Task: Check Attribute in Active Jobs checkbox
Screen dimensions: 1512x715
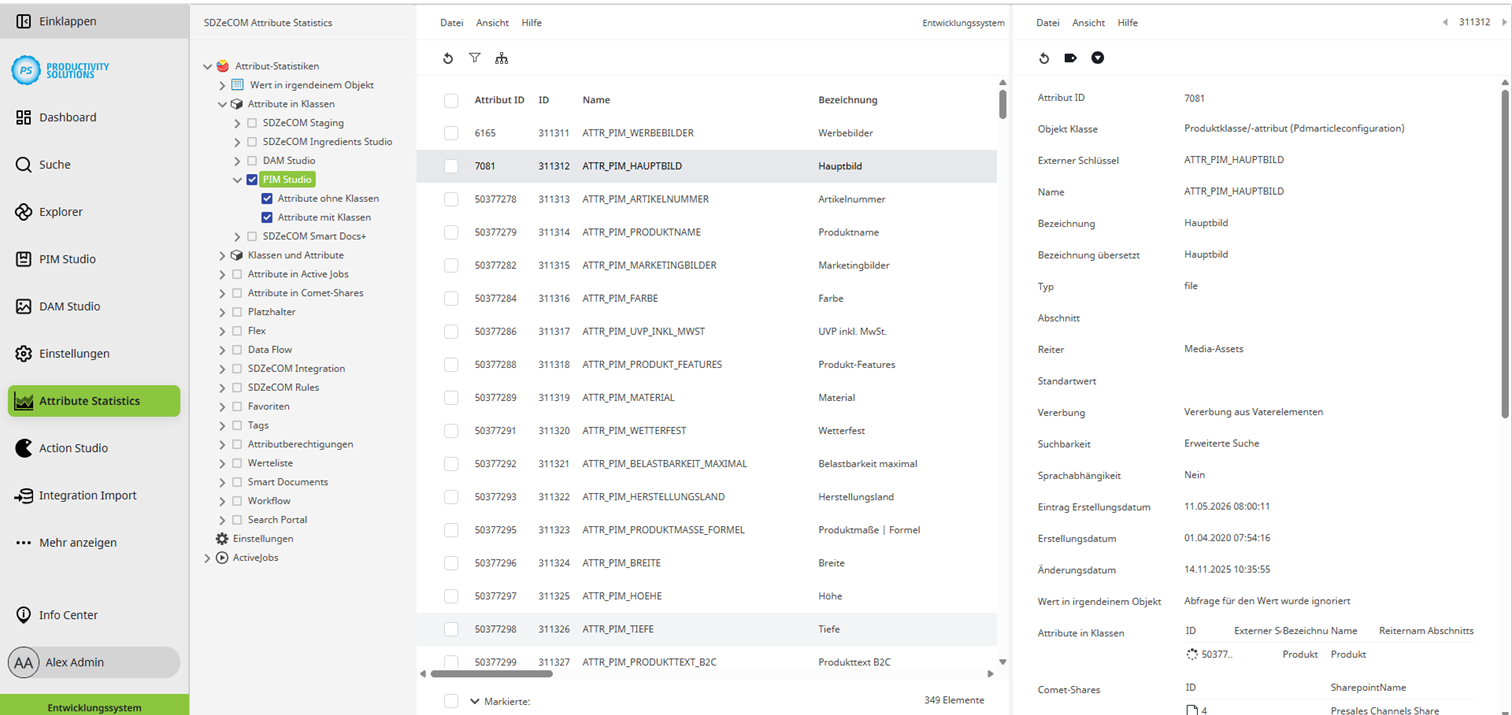Action: coord(237,274)
